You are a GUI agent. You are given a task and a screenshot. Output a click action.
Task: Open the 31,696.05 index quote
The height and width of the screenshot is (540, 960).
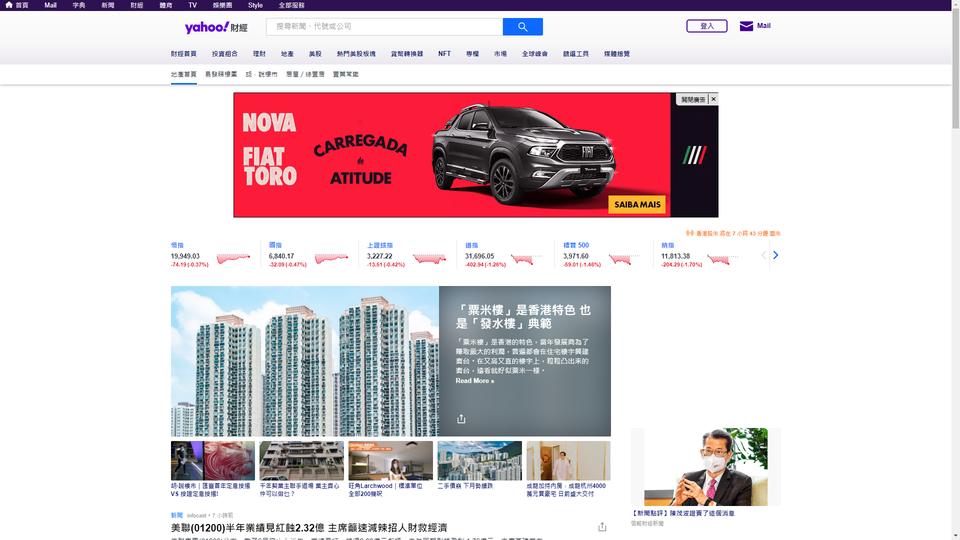tap(479, 256)
